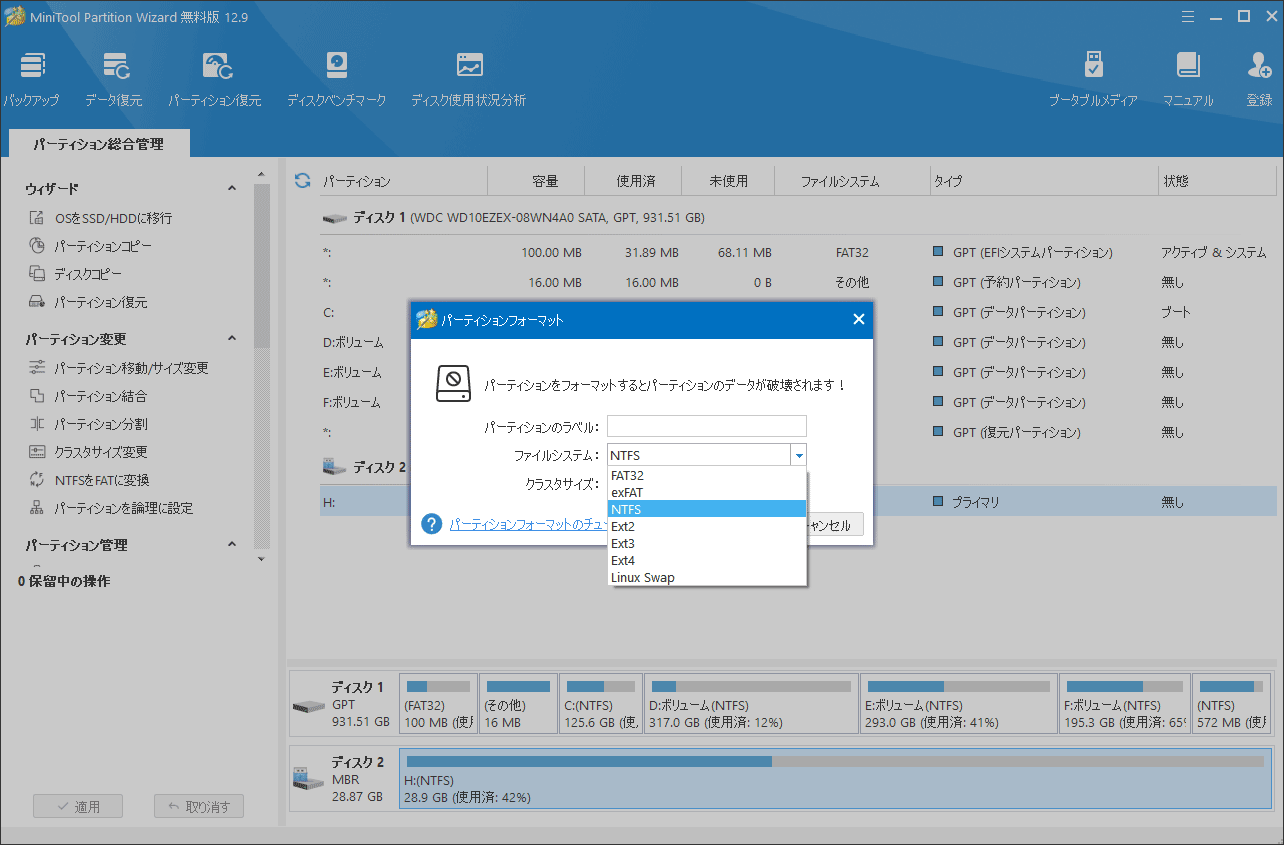Select the (FAT32) 100 MB block in disk map
Screen dimensions: 1284x845
[x=437, y=703]
